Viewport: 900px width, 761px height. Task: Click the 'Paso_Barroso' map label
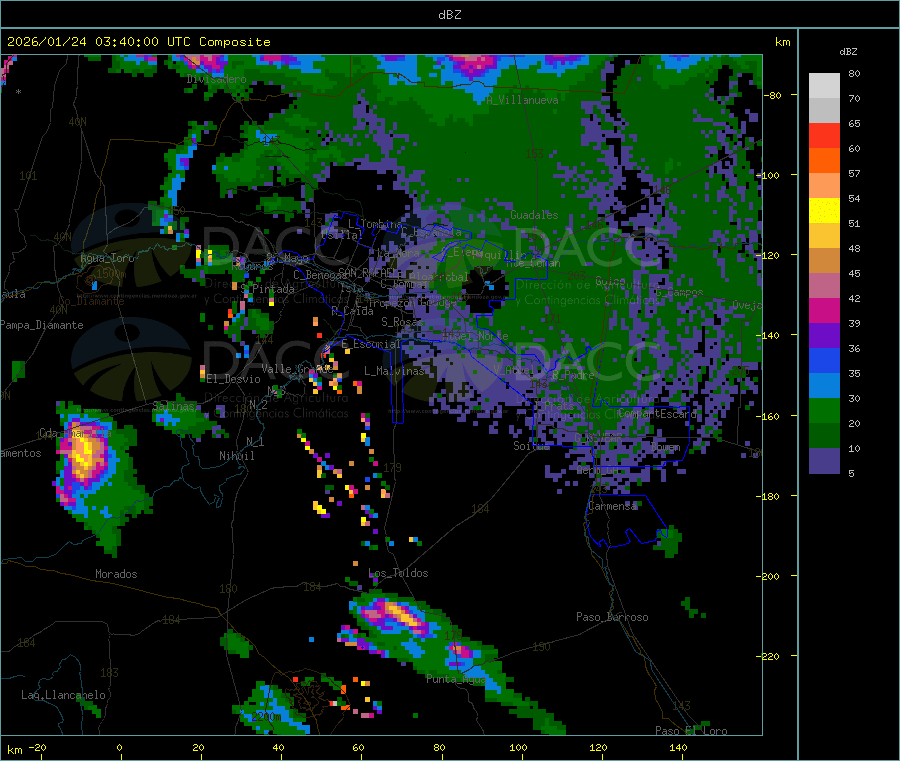612,617
